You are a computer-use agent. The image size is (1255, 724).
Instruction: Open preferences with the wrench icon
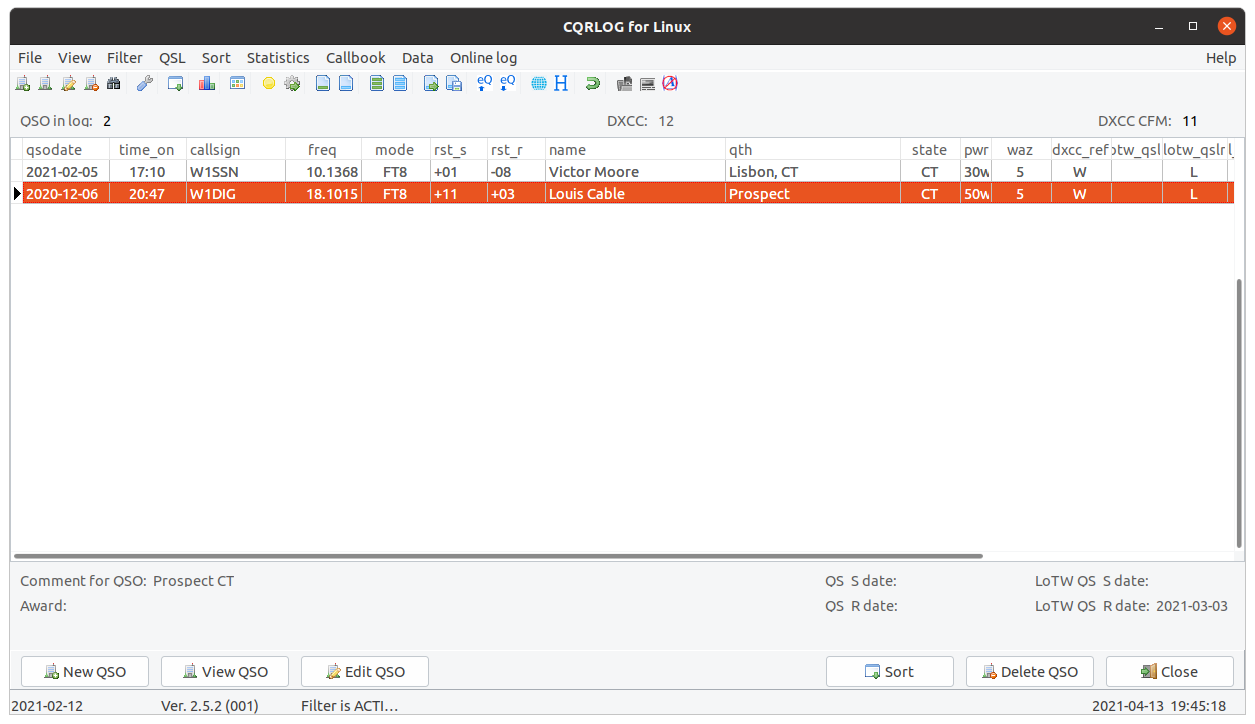145,84
